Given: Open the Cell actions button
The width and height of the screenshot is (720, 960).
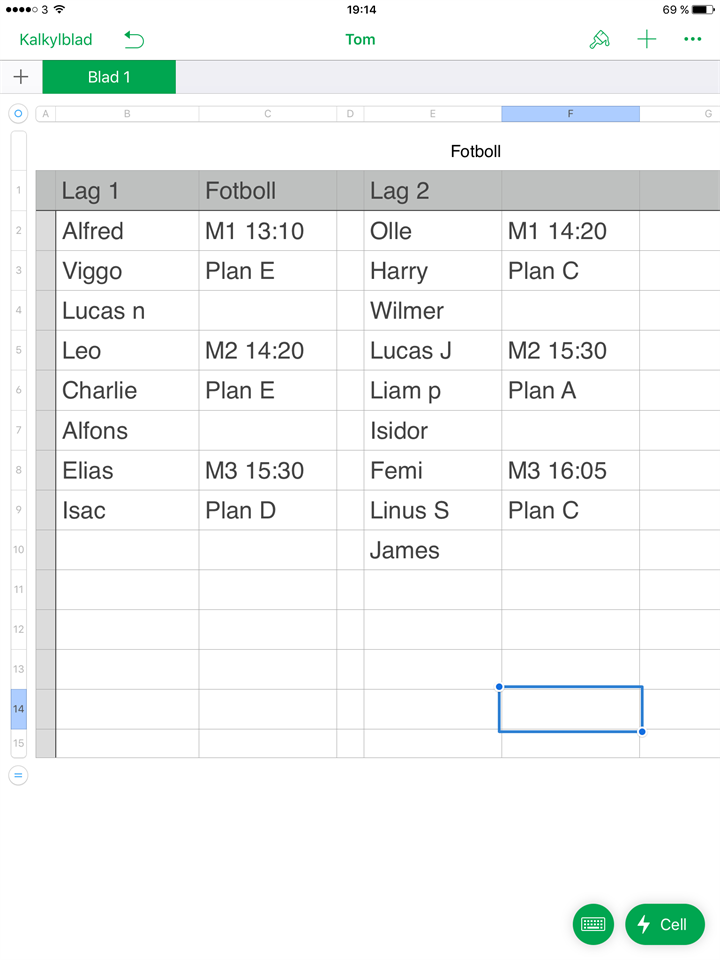Looking at the screenshot, I should pyautogui.click(x=664, y=924).
